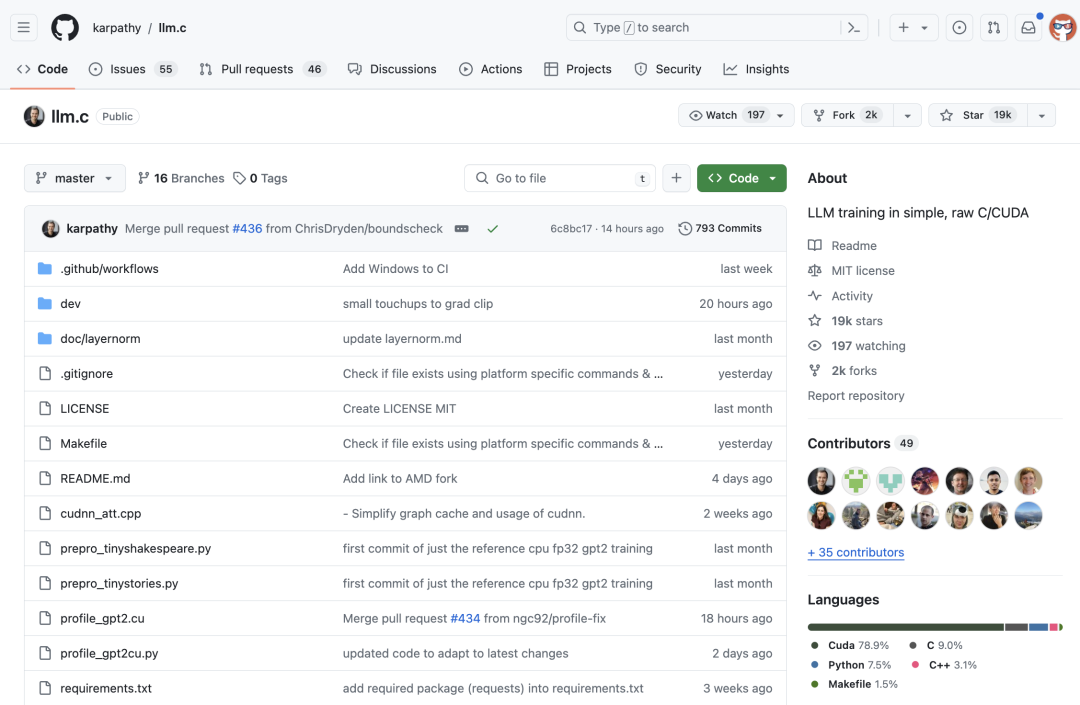1080x705 pixels.
Task: Expand the create new dropdown arrow
Action: [x=925, y=28]
